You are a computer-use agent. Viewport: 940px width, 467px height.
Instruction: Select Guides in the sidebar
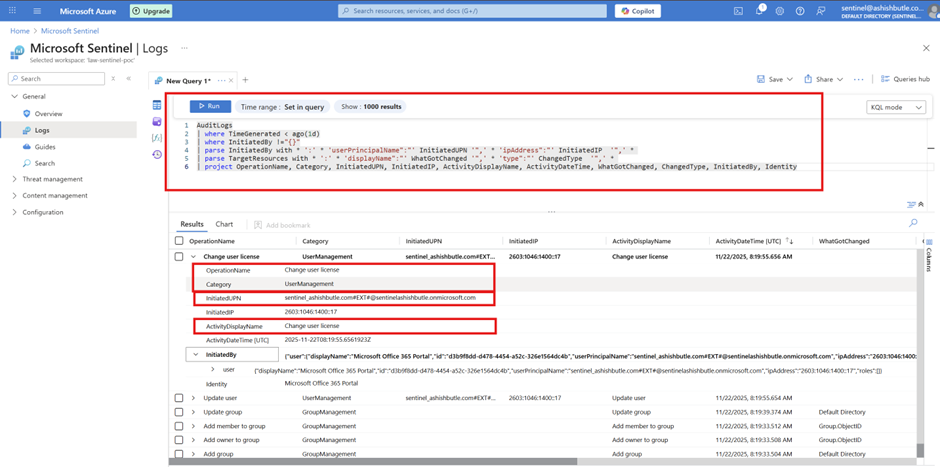pos(45,147)
